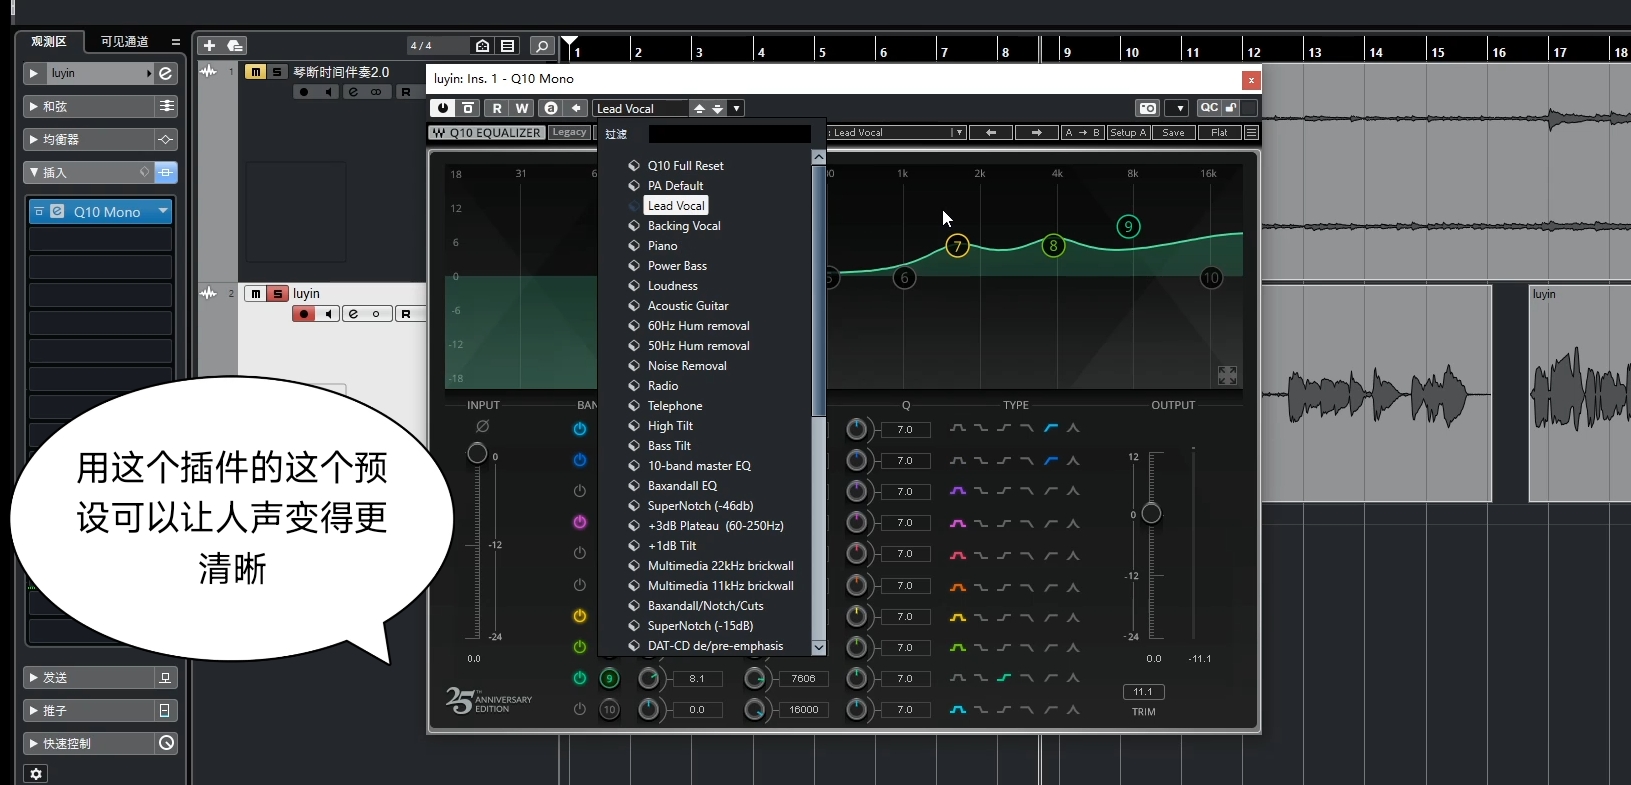Image resolution: width=1631 pixels, height=785 pixels.
Task: Toggle band 9 green power button
Action: pos(579,678)
